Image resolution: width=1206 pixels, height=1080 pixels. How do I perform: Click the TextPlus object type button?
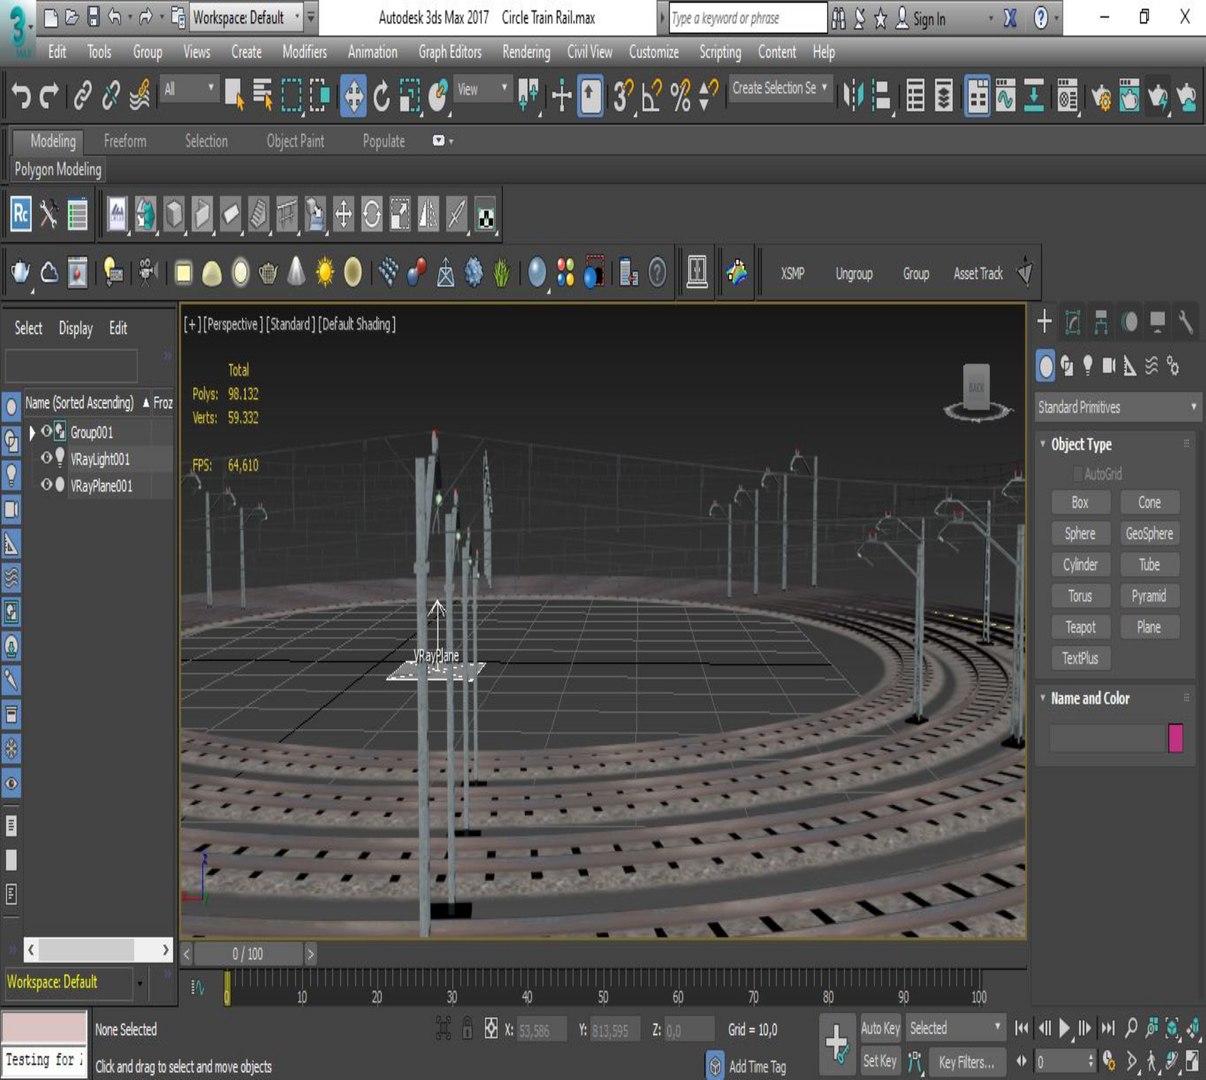(x=1080, y=658)
